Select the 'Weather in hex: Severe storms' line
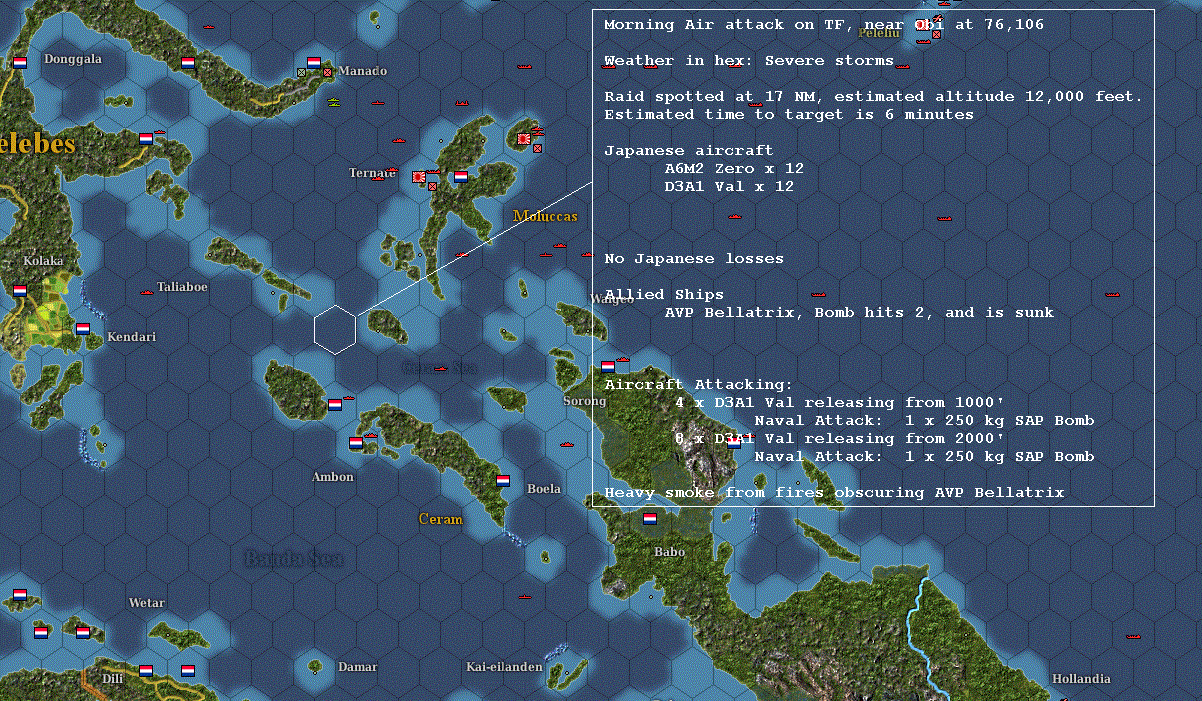 [x=749, y=60]
